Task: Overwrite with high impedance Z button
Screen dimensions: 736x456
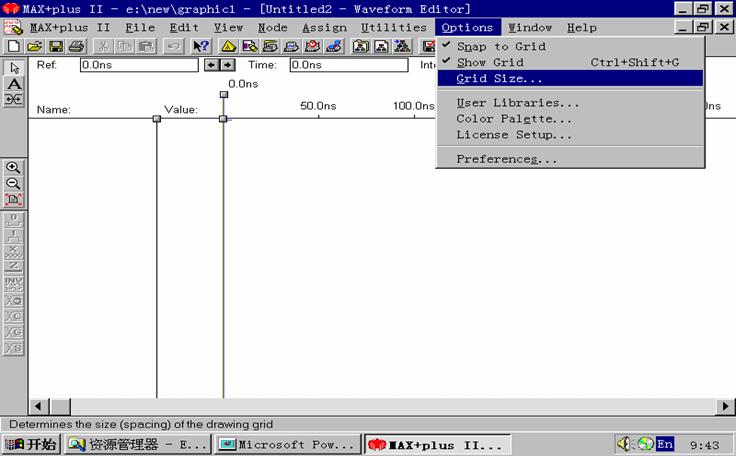Action: tap(14, 268)
